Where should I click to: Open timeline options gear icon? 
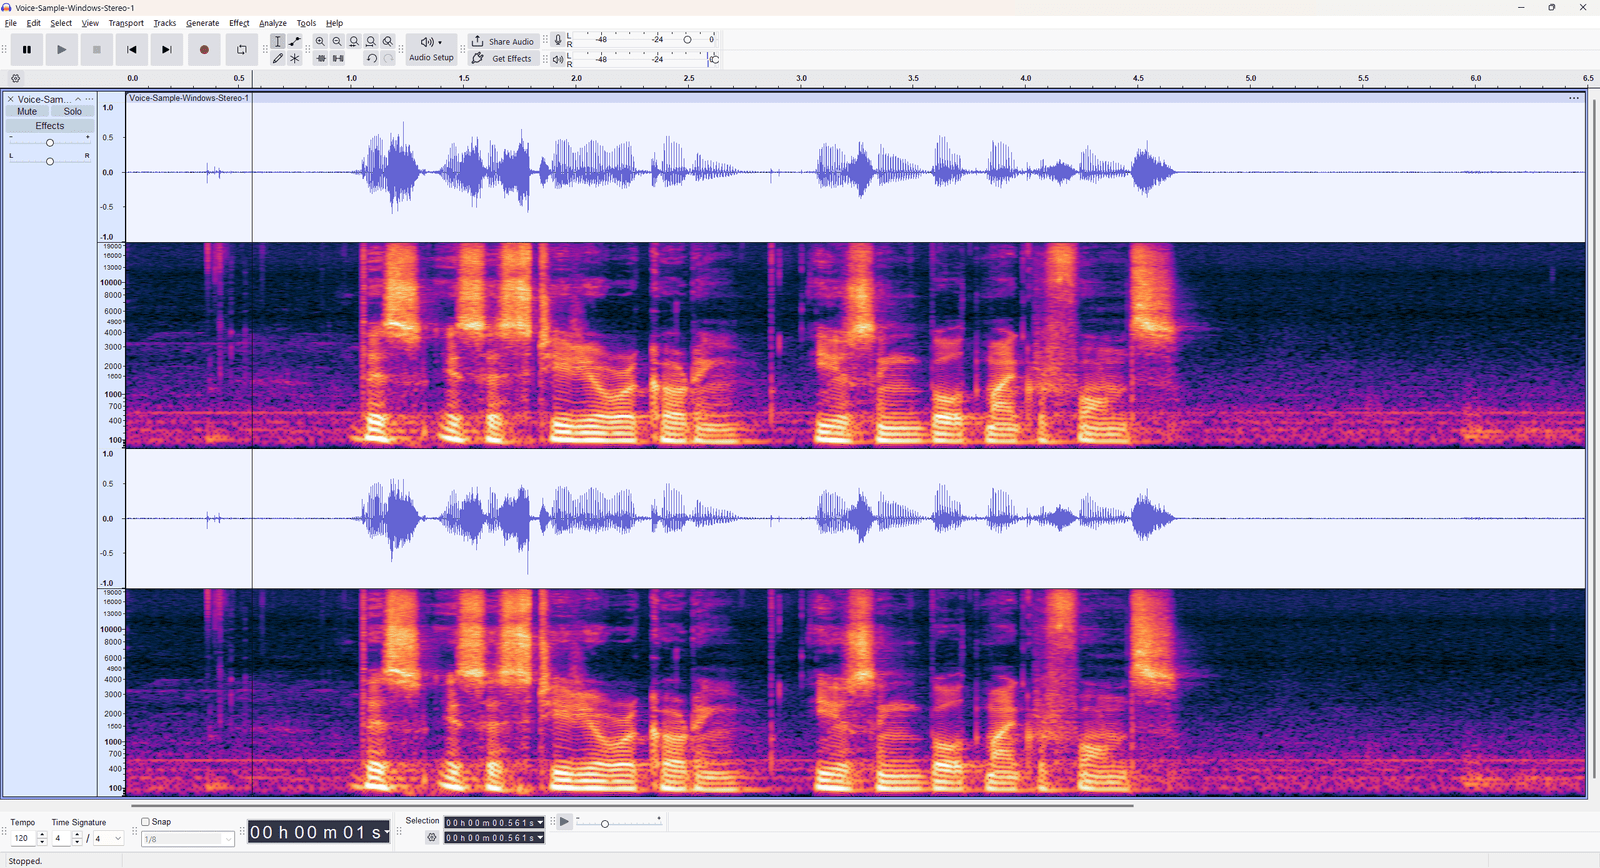coord(15,78)
